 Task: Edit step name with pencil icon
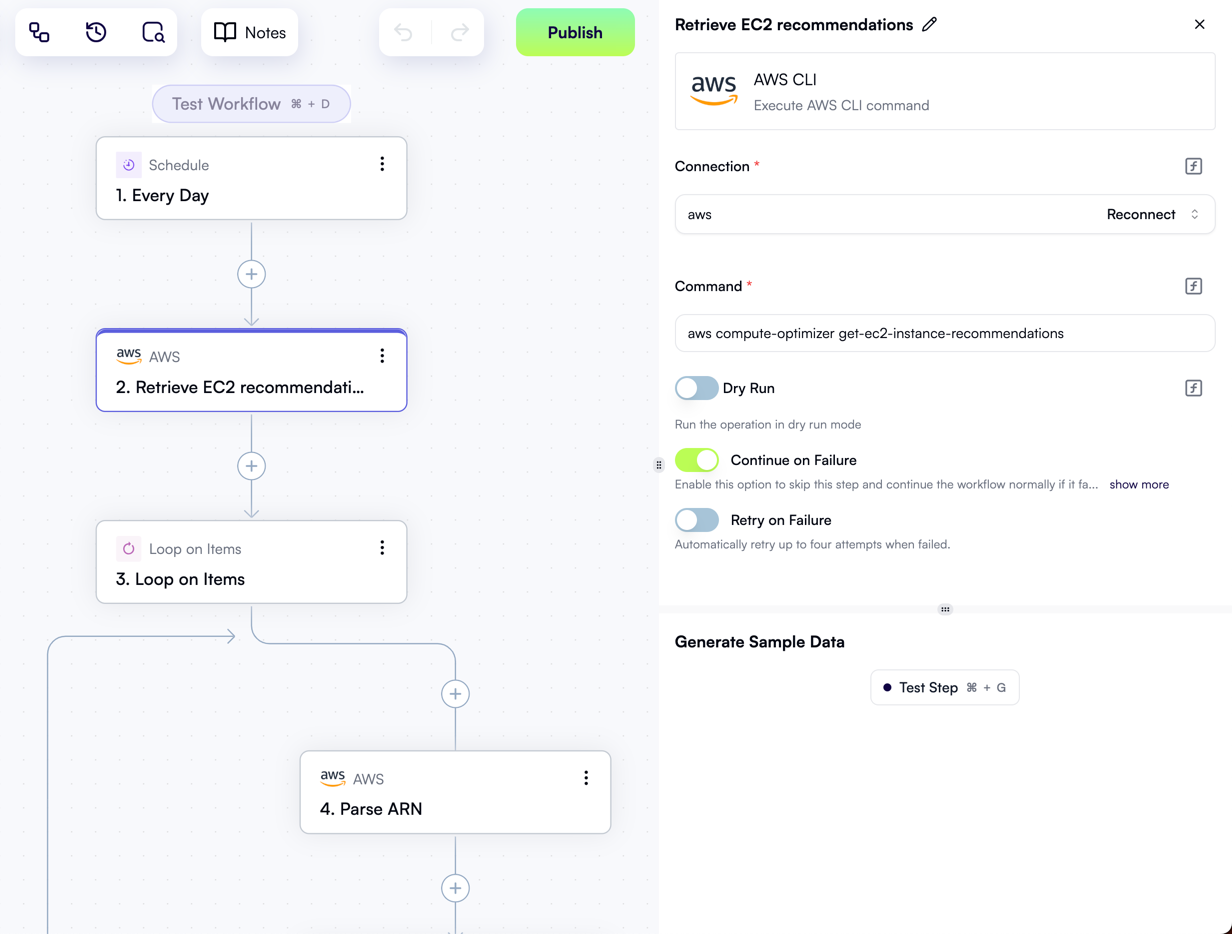click(x=930, y=24)
